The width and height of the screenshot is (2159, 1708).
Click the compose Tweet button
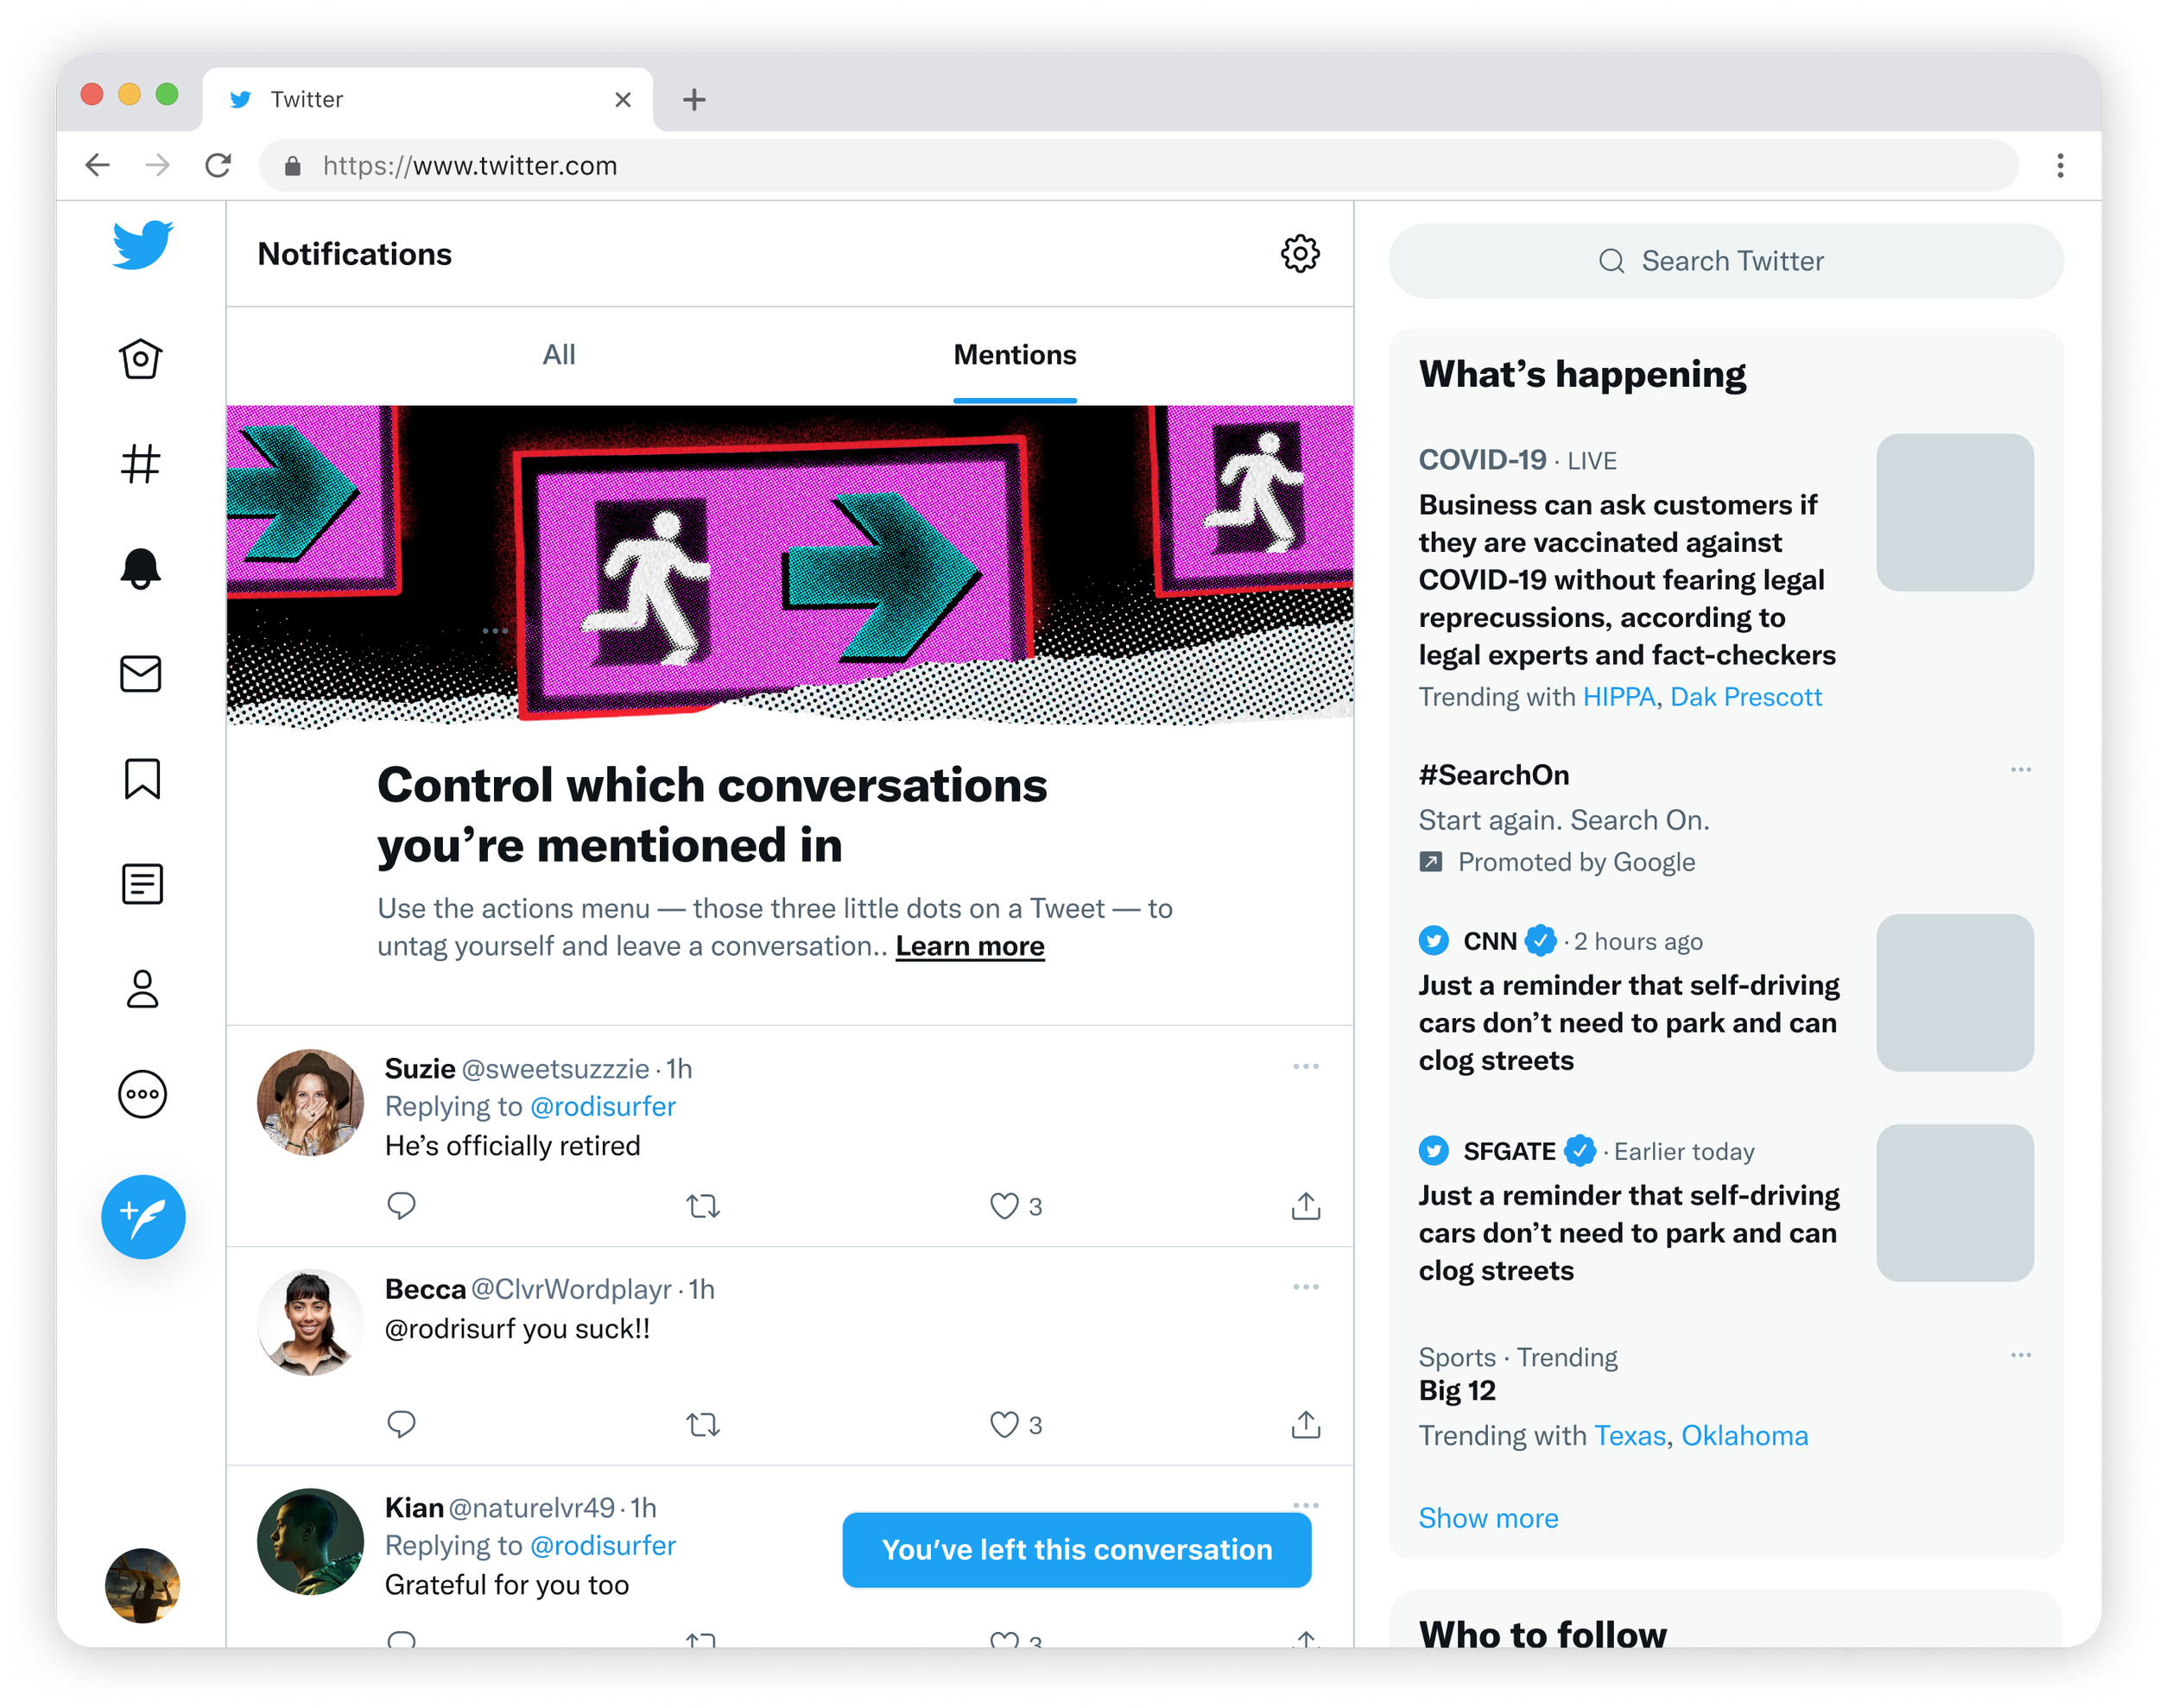[143, 1216]
